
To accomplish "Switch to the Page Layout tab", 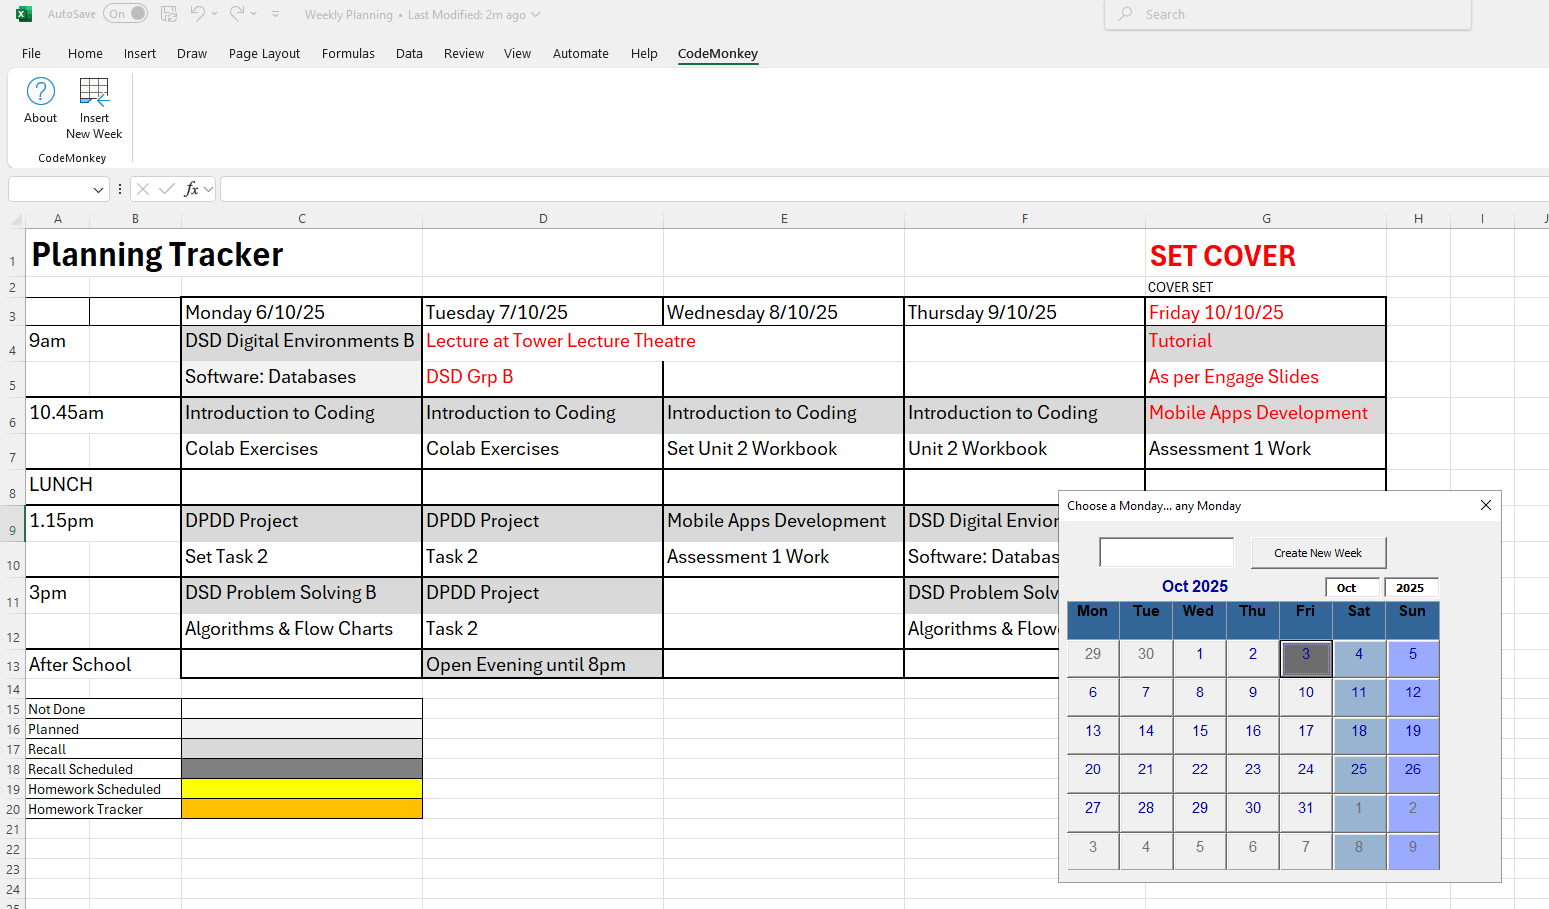I will click(x=264, y=54).
